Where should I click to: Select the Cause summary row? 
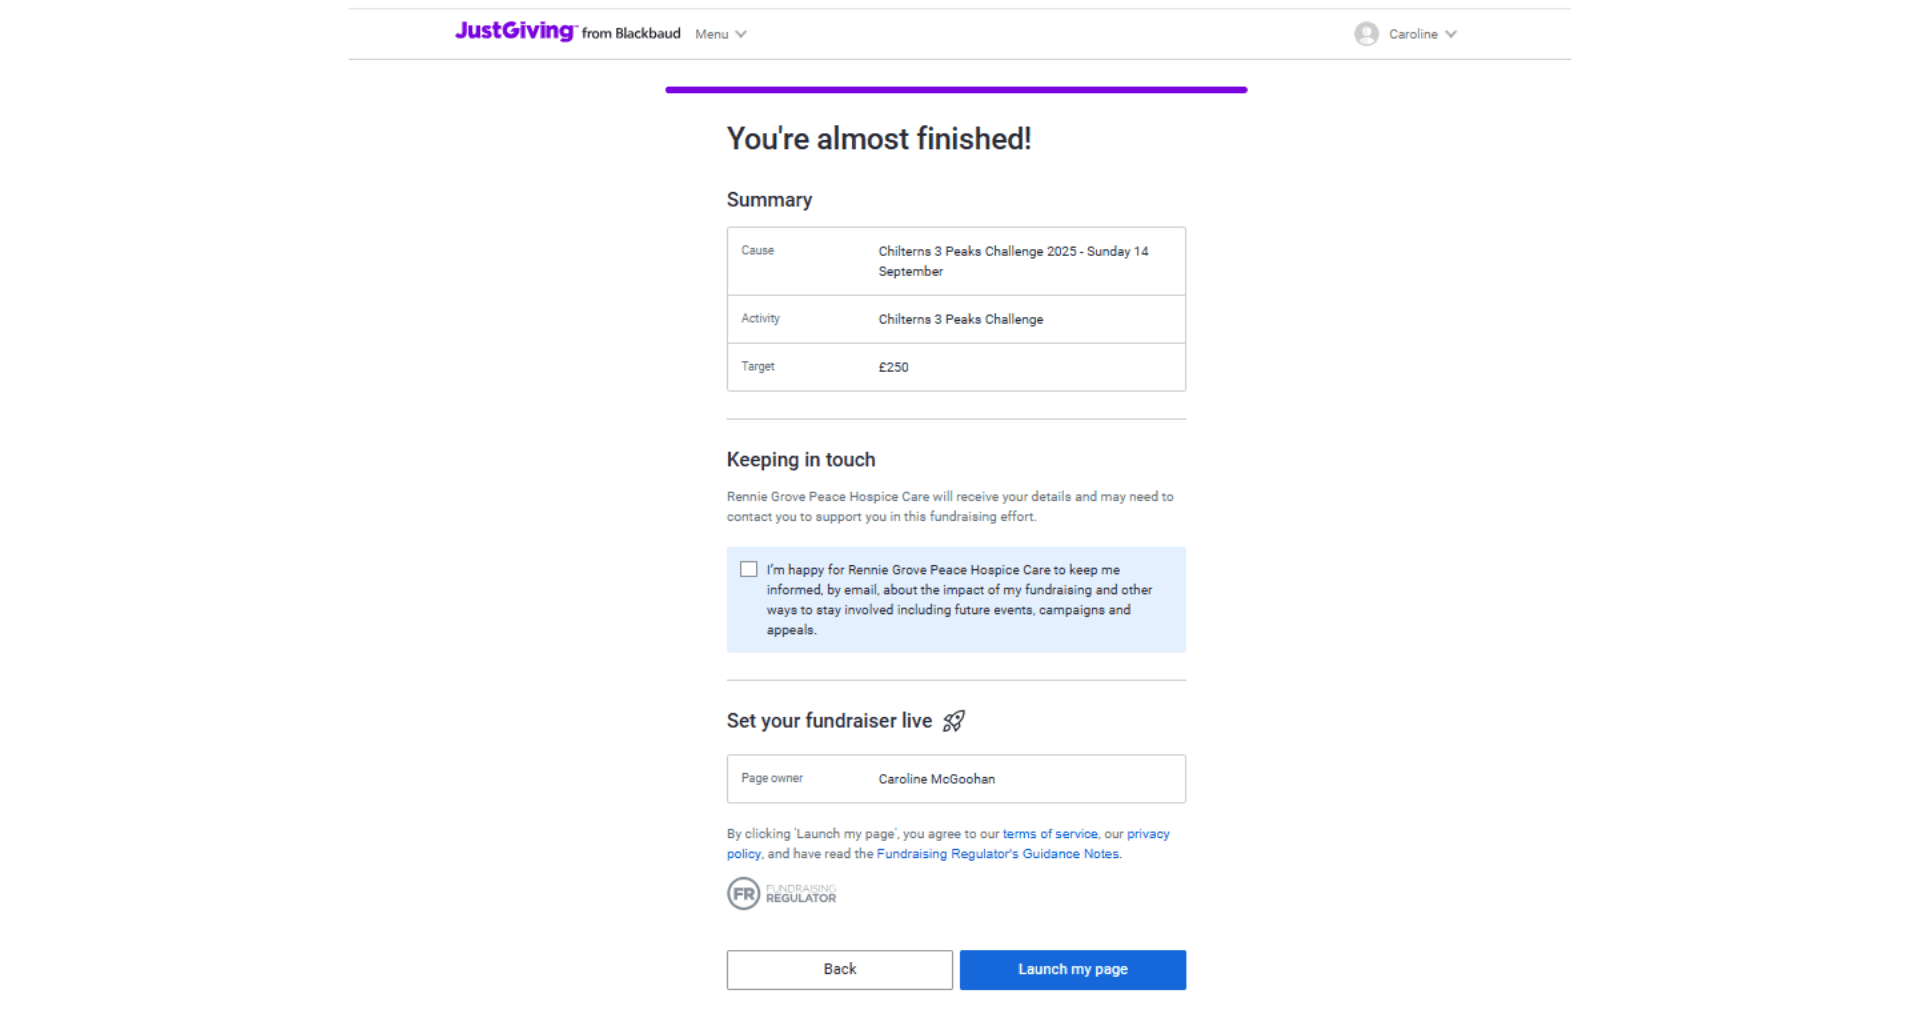coord(956,261)
